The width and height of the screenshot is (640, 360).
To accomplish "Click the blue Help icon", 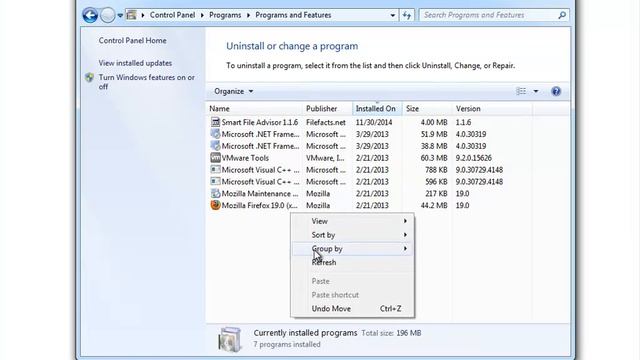I will (x=556, y=91).
